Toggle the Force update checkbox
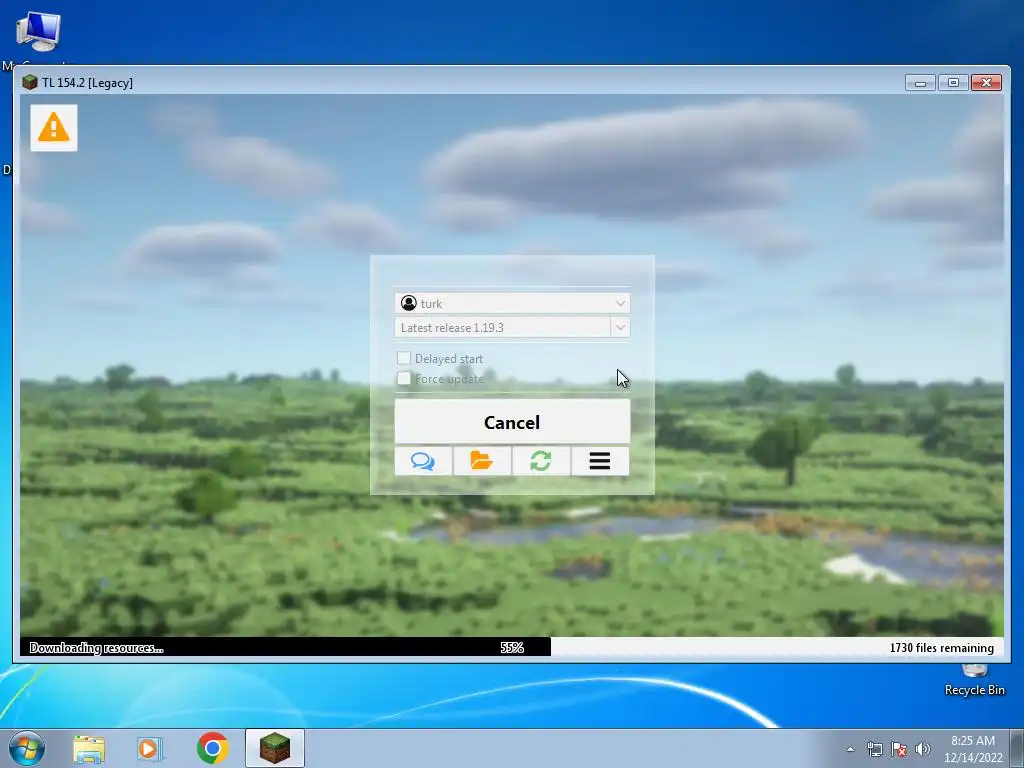 [x=404, y=378]
